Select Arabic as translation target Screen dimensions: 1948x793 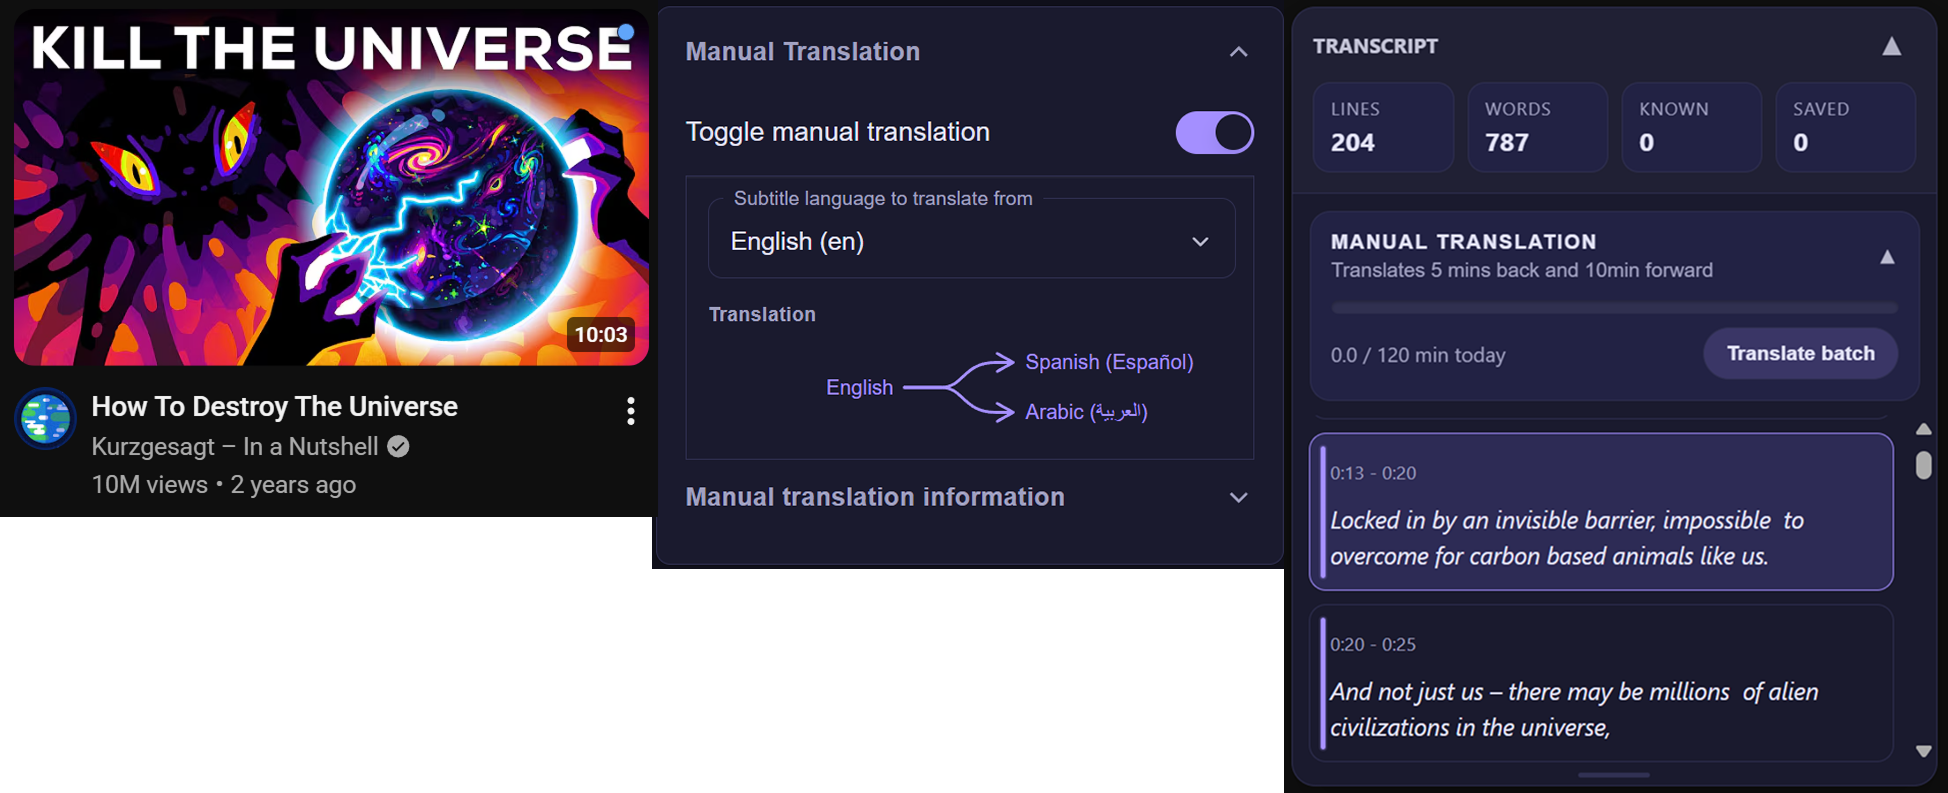tap(1086, 411)
